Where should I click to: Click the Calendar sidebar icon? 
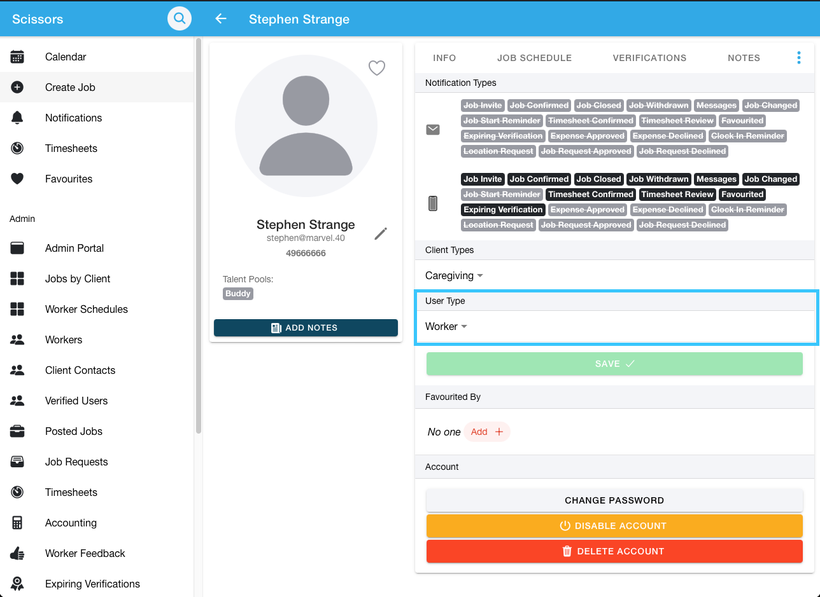click(17, 56)
